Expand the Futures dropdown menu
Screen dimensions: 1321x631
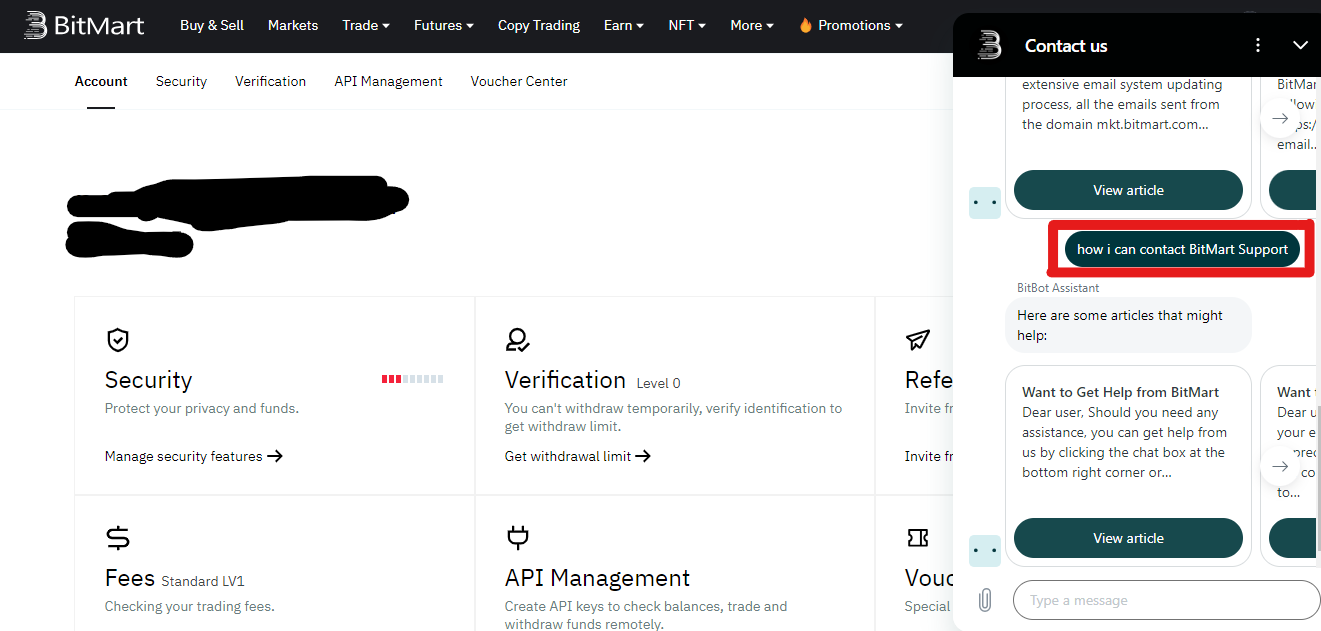click(444, 25)
